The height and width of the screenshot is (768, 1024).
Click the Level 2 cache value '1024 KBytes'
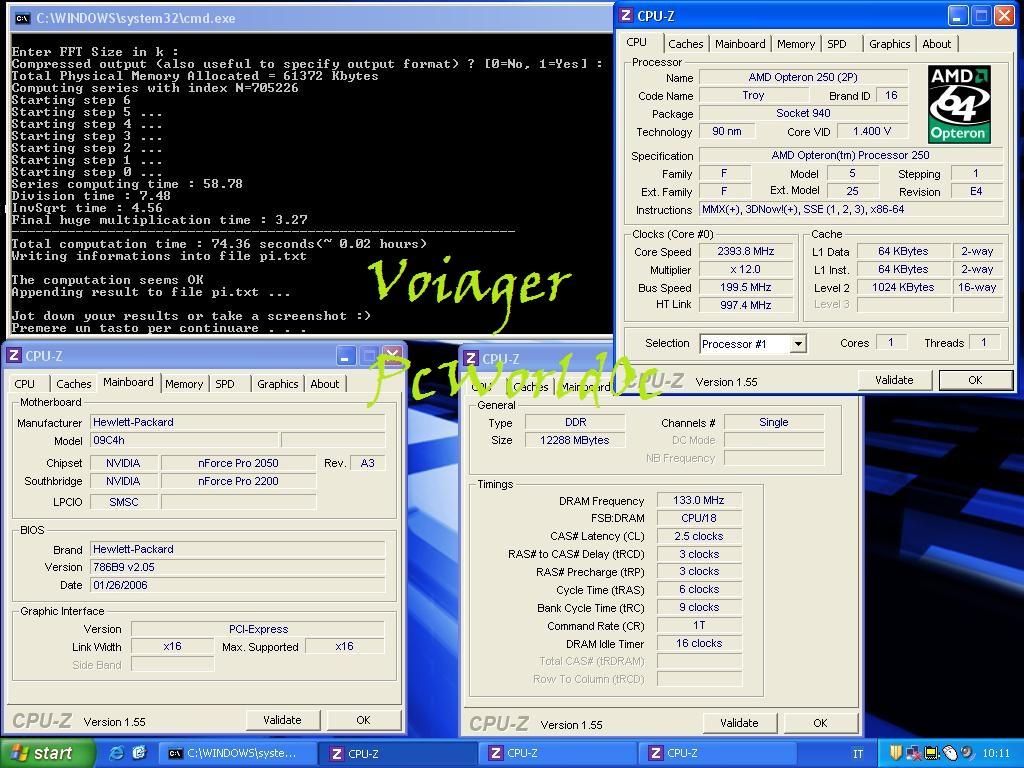(x=903, y=287)
